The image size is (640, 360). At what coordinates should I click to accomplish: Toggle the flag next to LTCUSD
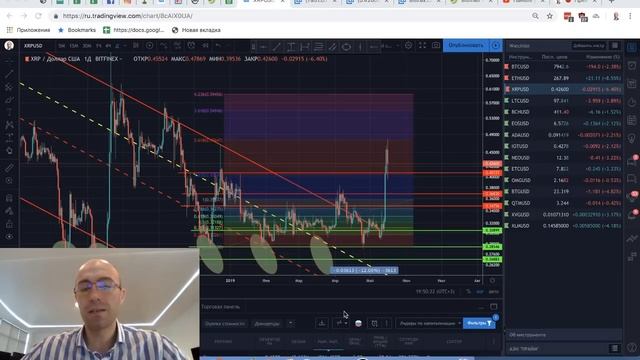507,100
